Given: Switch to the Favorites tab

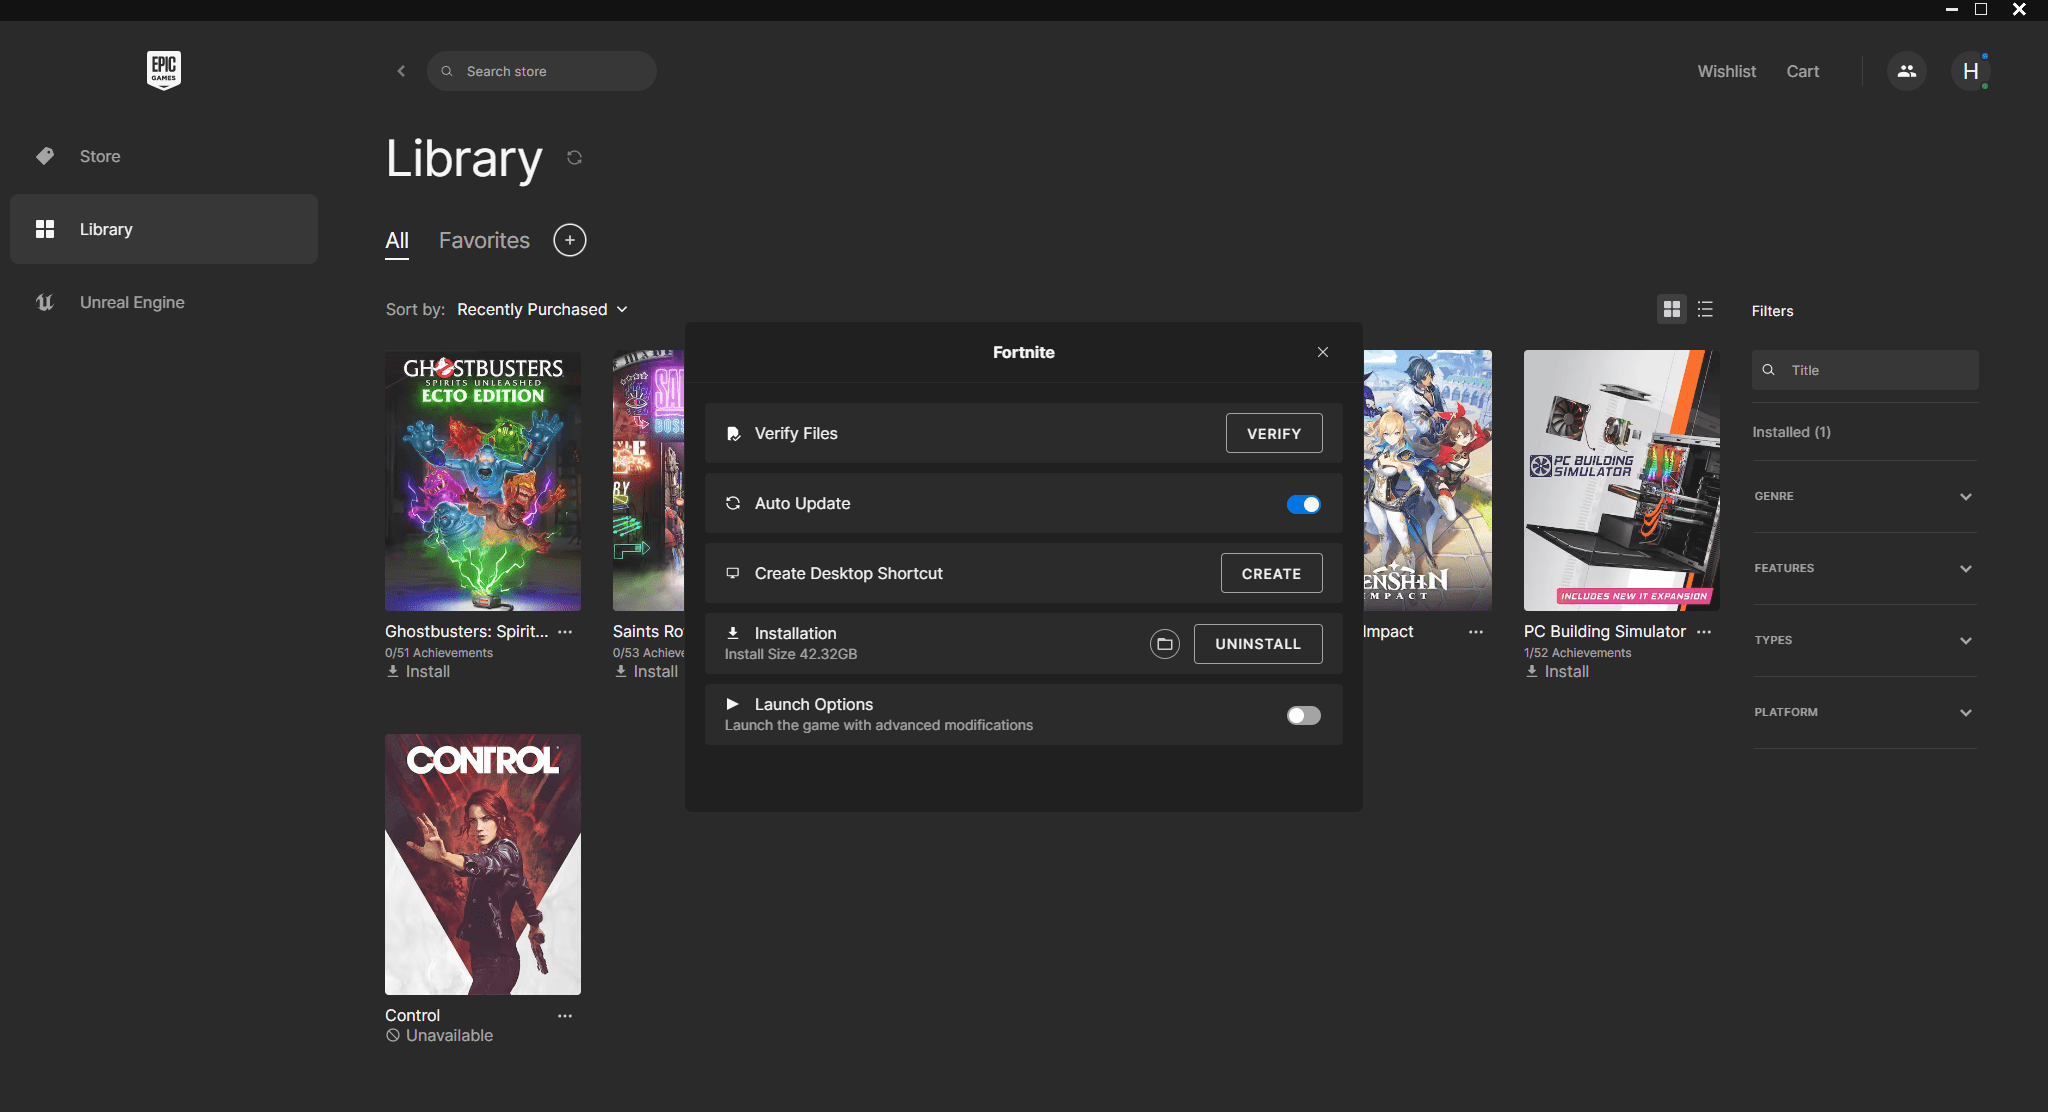Looking at the screenshot, I should pos(484,240).
